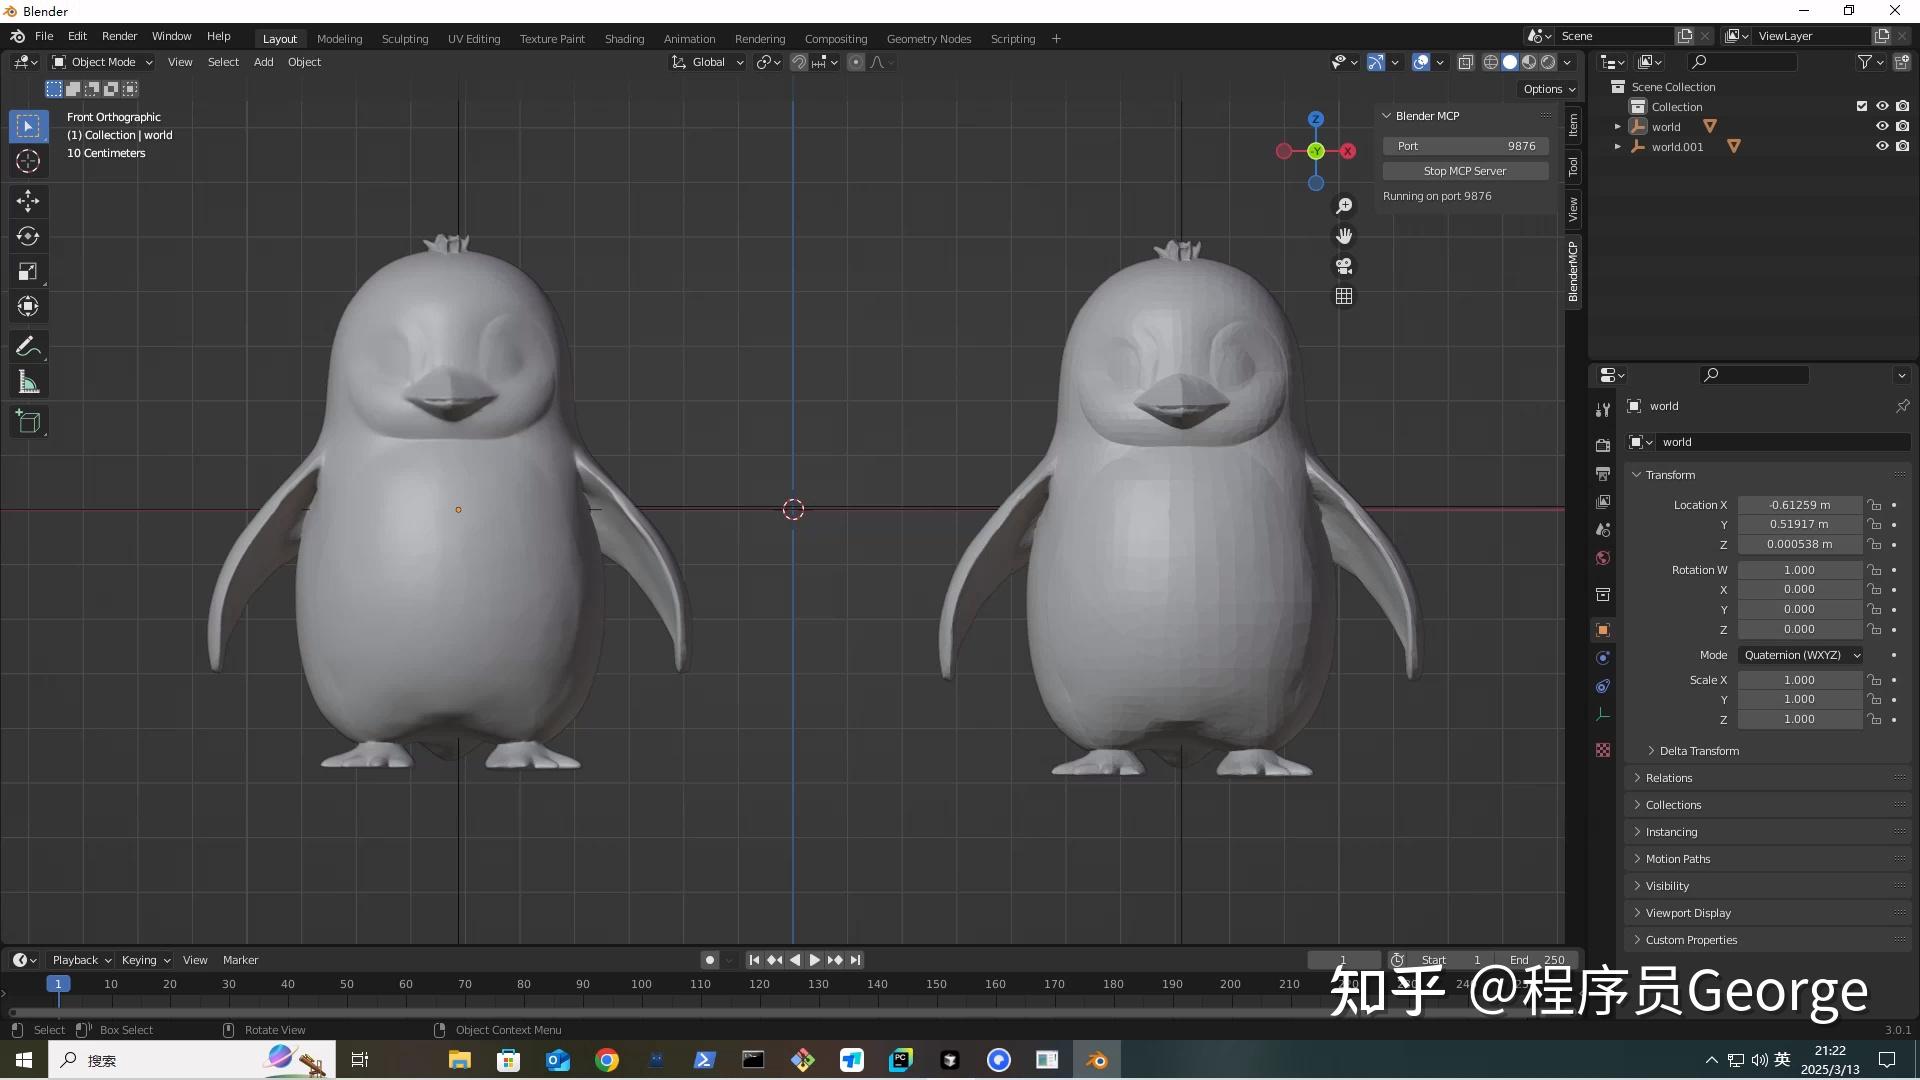Expand the world object in the outliner
Image resolution: width=1920 pixels, height=1080 pixels.
[1617, 126]
